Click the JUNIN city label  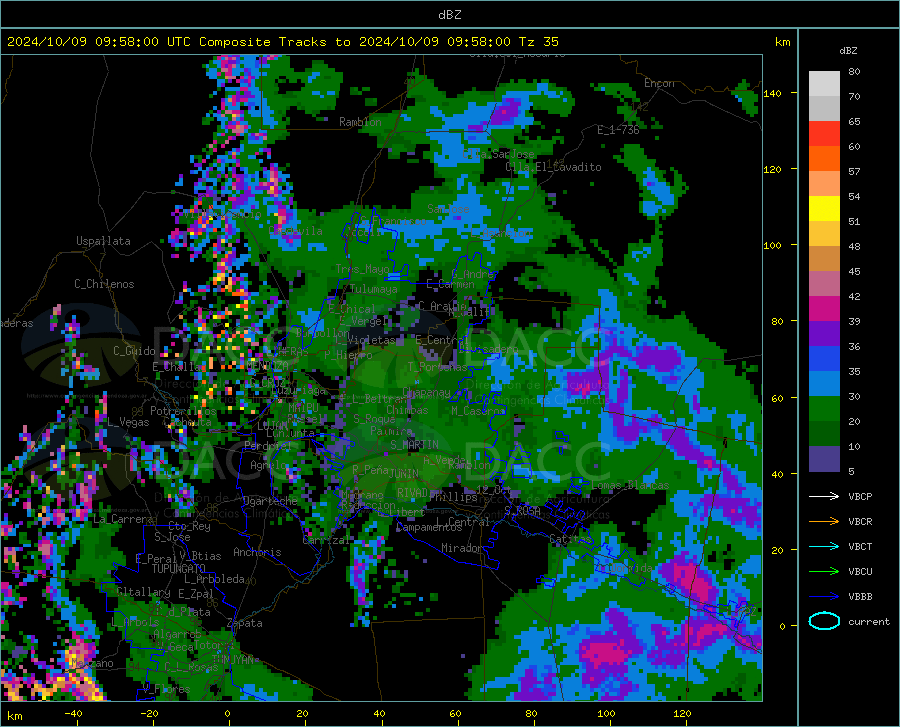[x=404, y=473]
